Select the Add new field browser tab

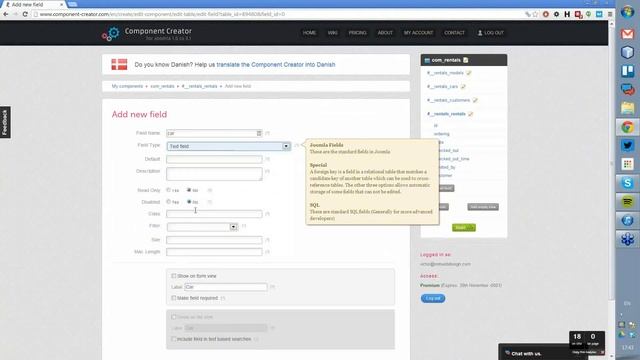[x=33, y=4]
